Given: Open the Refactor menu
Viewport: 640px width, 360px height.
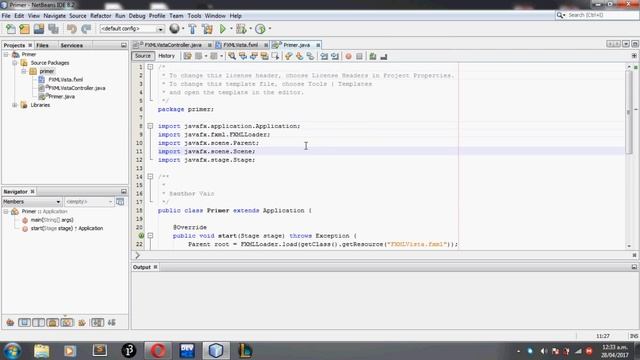Looking at the screenshot, I should [x=101, y=16].
